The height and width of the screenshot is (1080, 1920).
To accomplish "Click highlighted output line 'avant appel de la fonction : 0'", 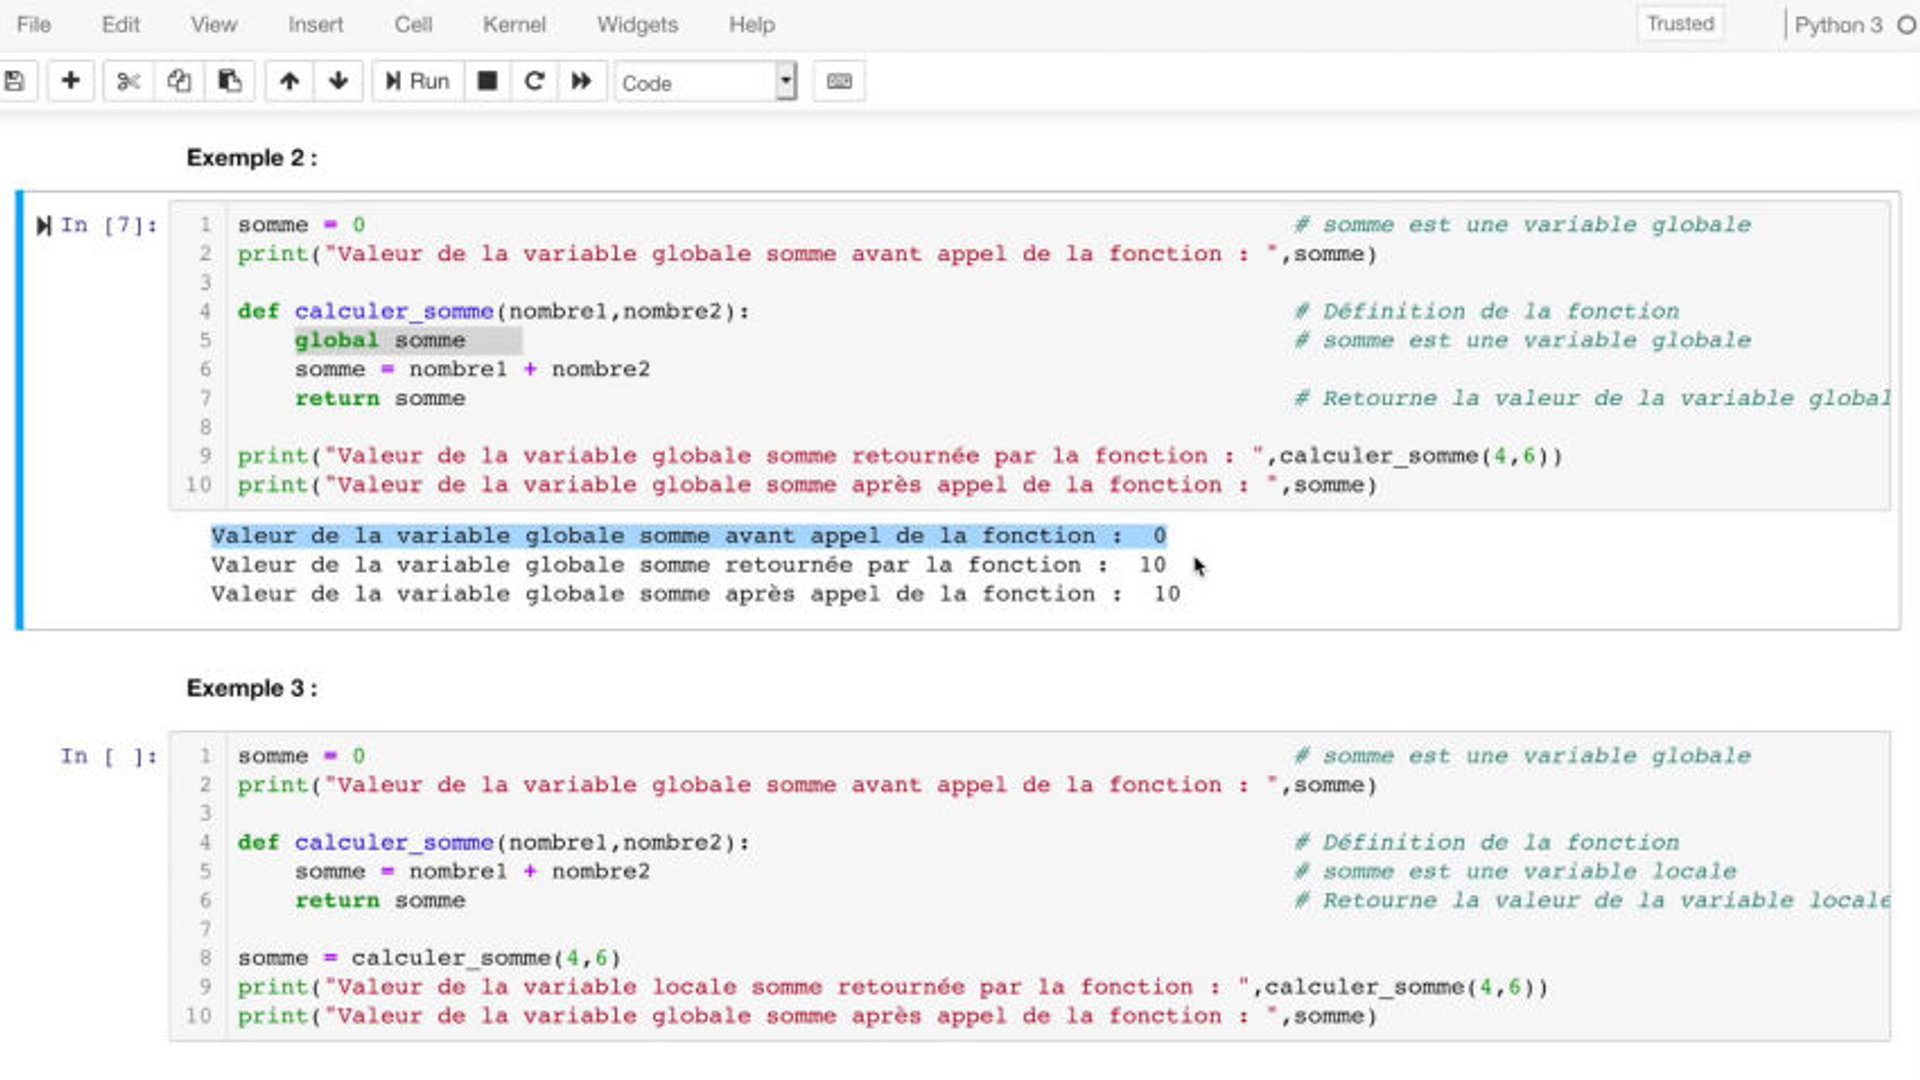I will pos(688,537).
